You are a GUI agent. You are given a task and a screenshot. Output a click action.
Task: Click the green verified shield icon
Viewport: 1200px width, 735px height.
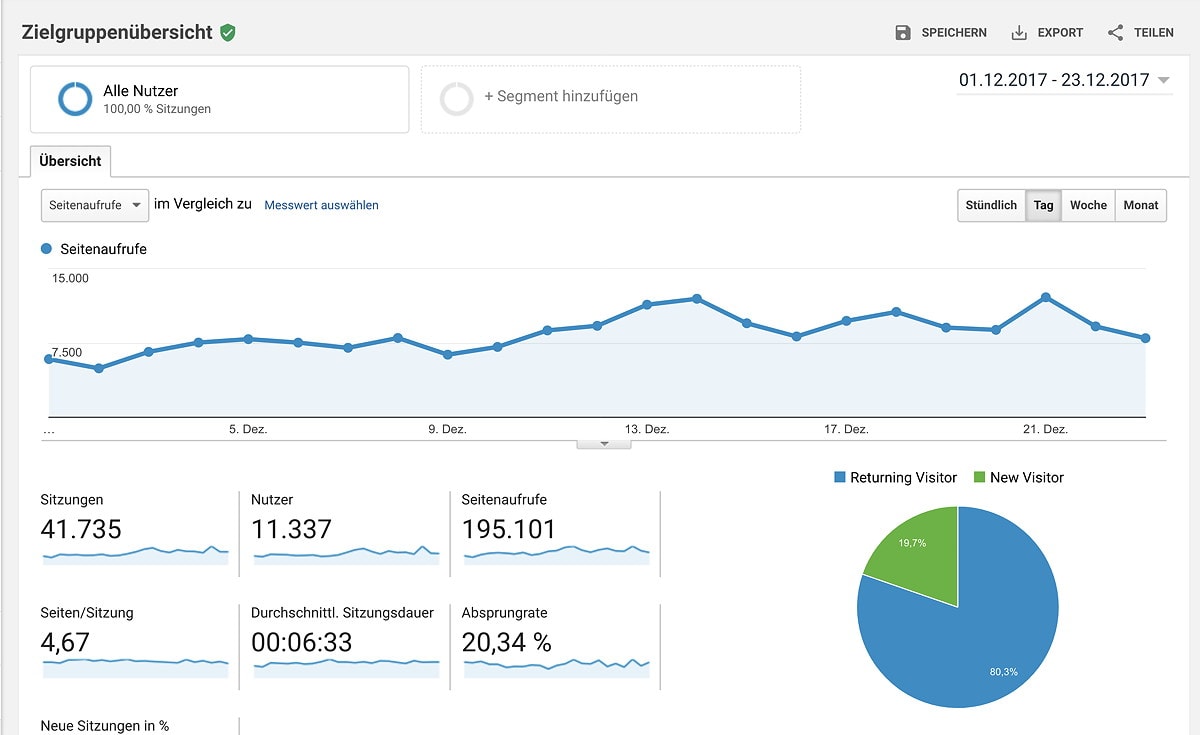click(228, 33)
